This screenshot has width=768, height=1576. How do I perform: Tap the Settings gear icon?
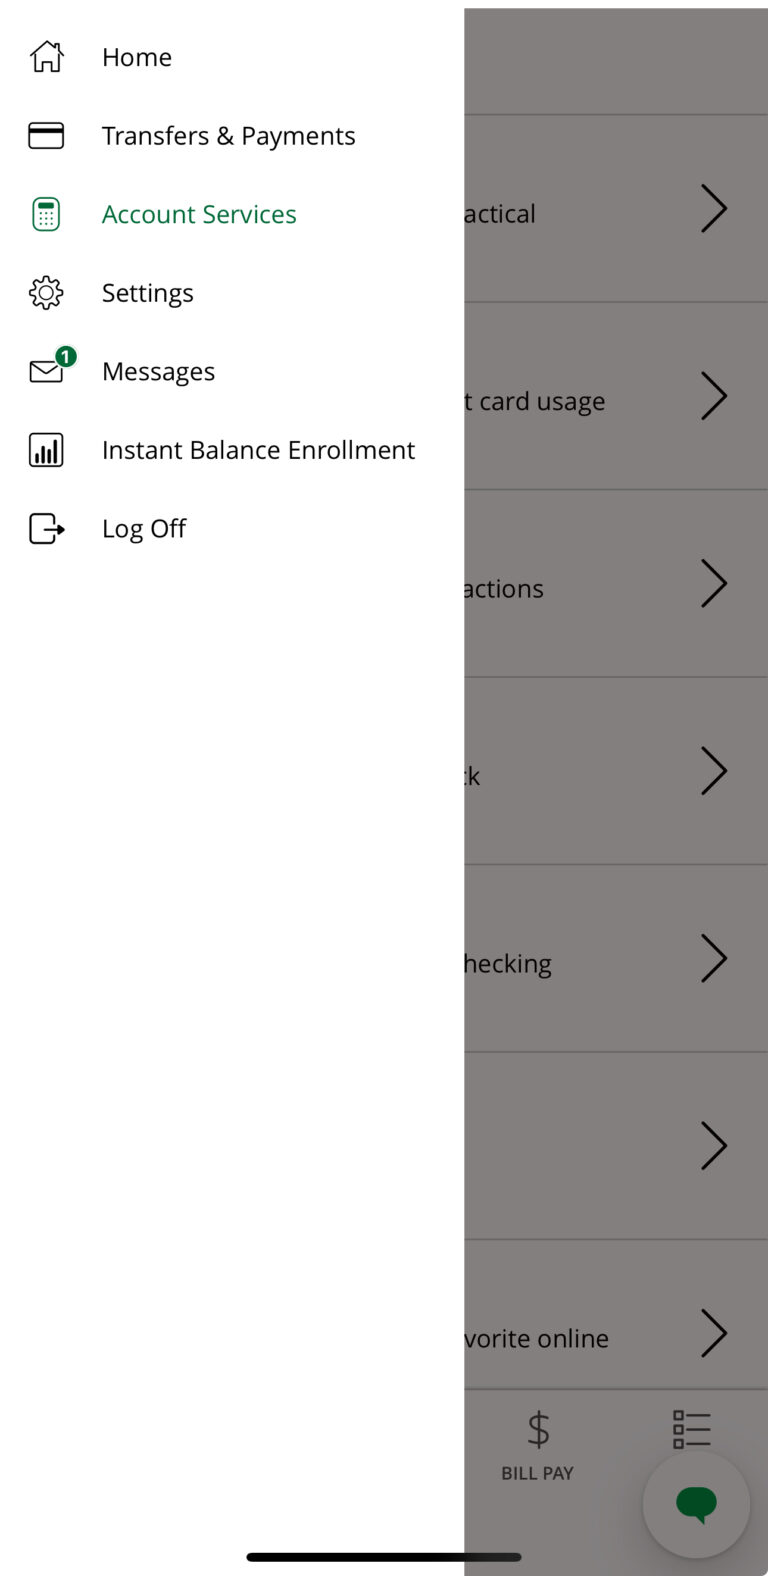(46, 293)
